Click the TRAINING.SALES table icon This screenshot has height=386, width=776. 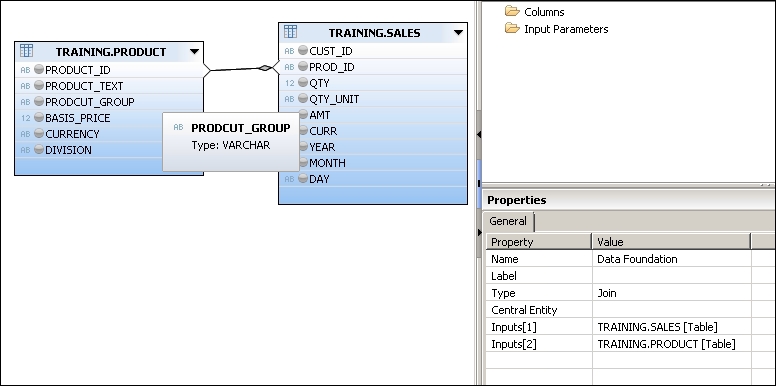click(291, 32)
